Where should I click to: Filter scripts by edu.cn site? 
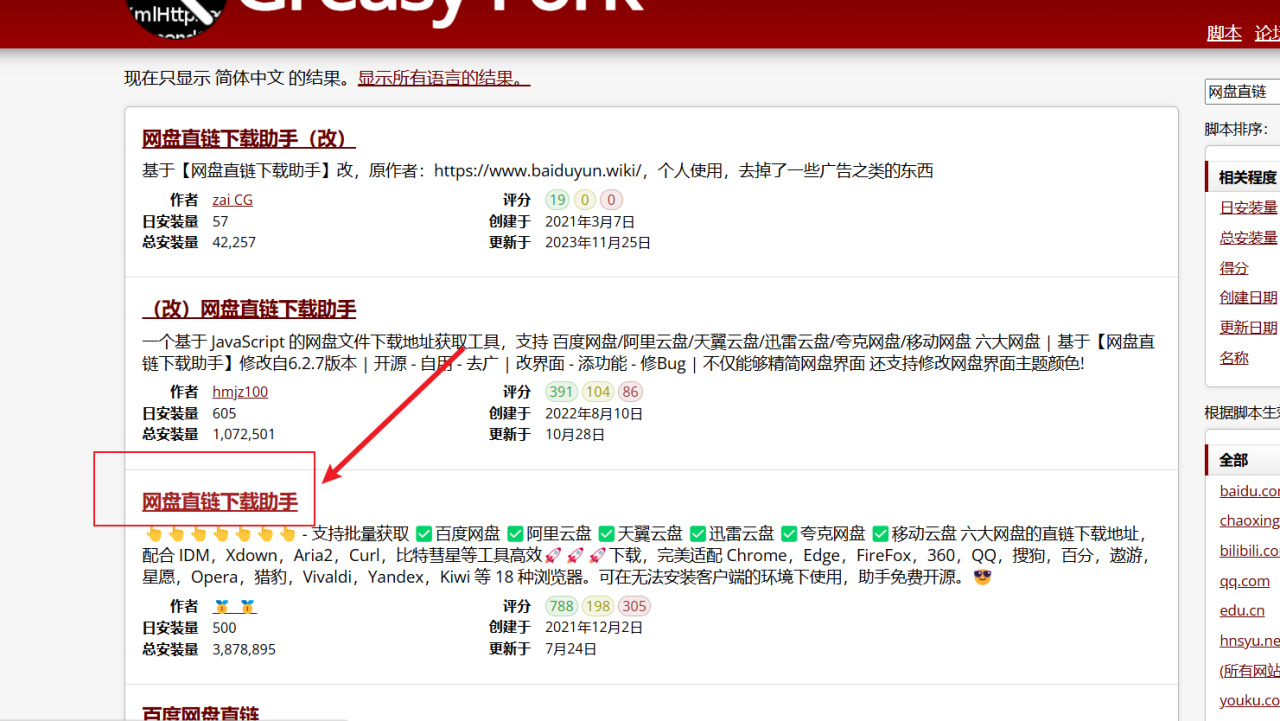tap(1242, 611)
